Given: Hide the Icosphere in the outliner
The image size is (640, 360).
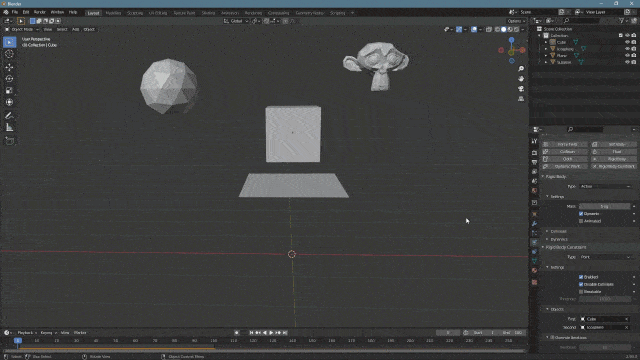Looking at the screenshot, I should pos(627,49).
